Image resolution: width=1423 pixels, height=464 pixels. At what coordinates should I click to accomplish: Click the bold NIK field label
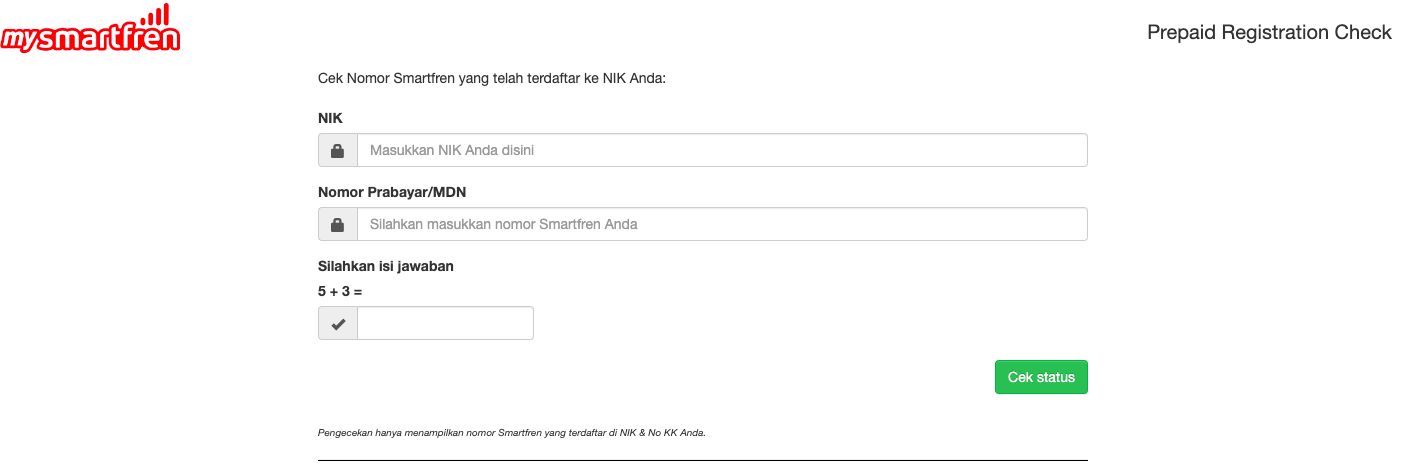coord(330,118)
